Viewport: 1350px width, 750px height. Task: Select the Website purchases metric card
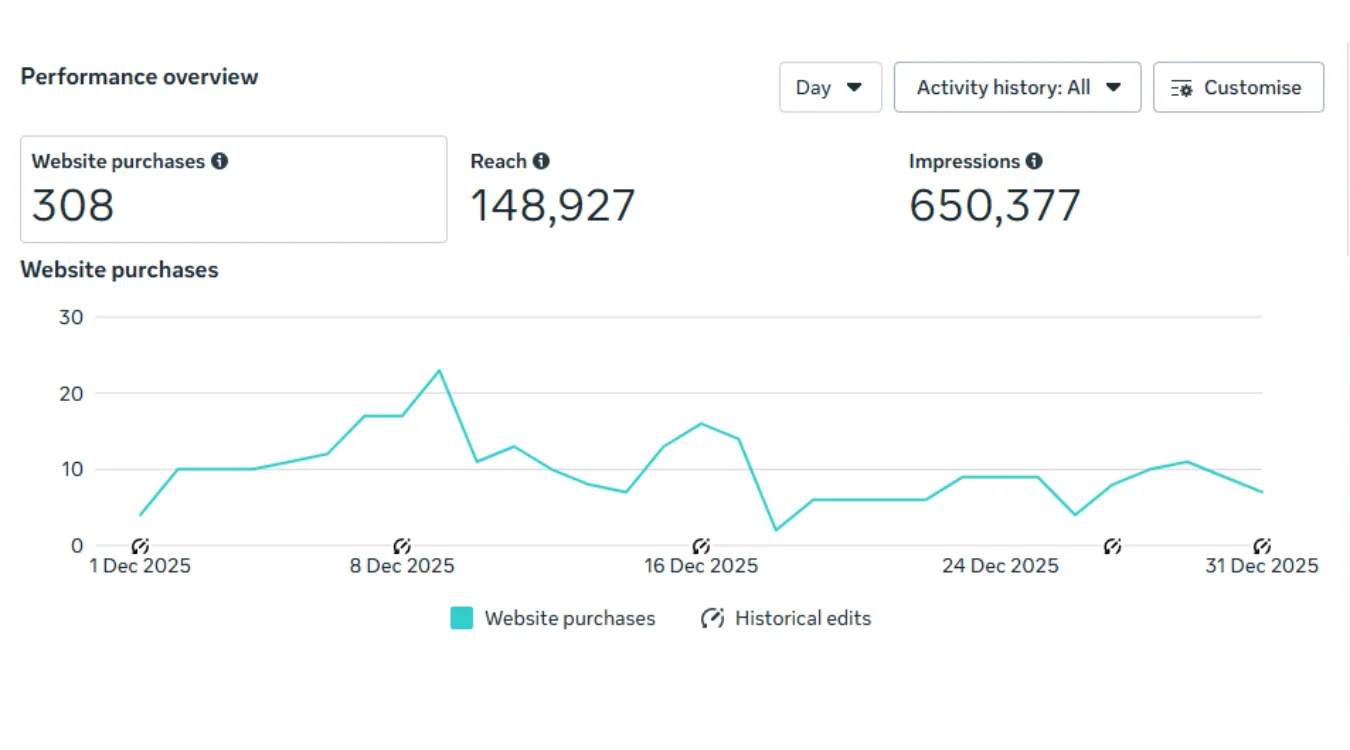pos(233,189)
